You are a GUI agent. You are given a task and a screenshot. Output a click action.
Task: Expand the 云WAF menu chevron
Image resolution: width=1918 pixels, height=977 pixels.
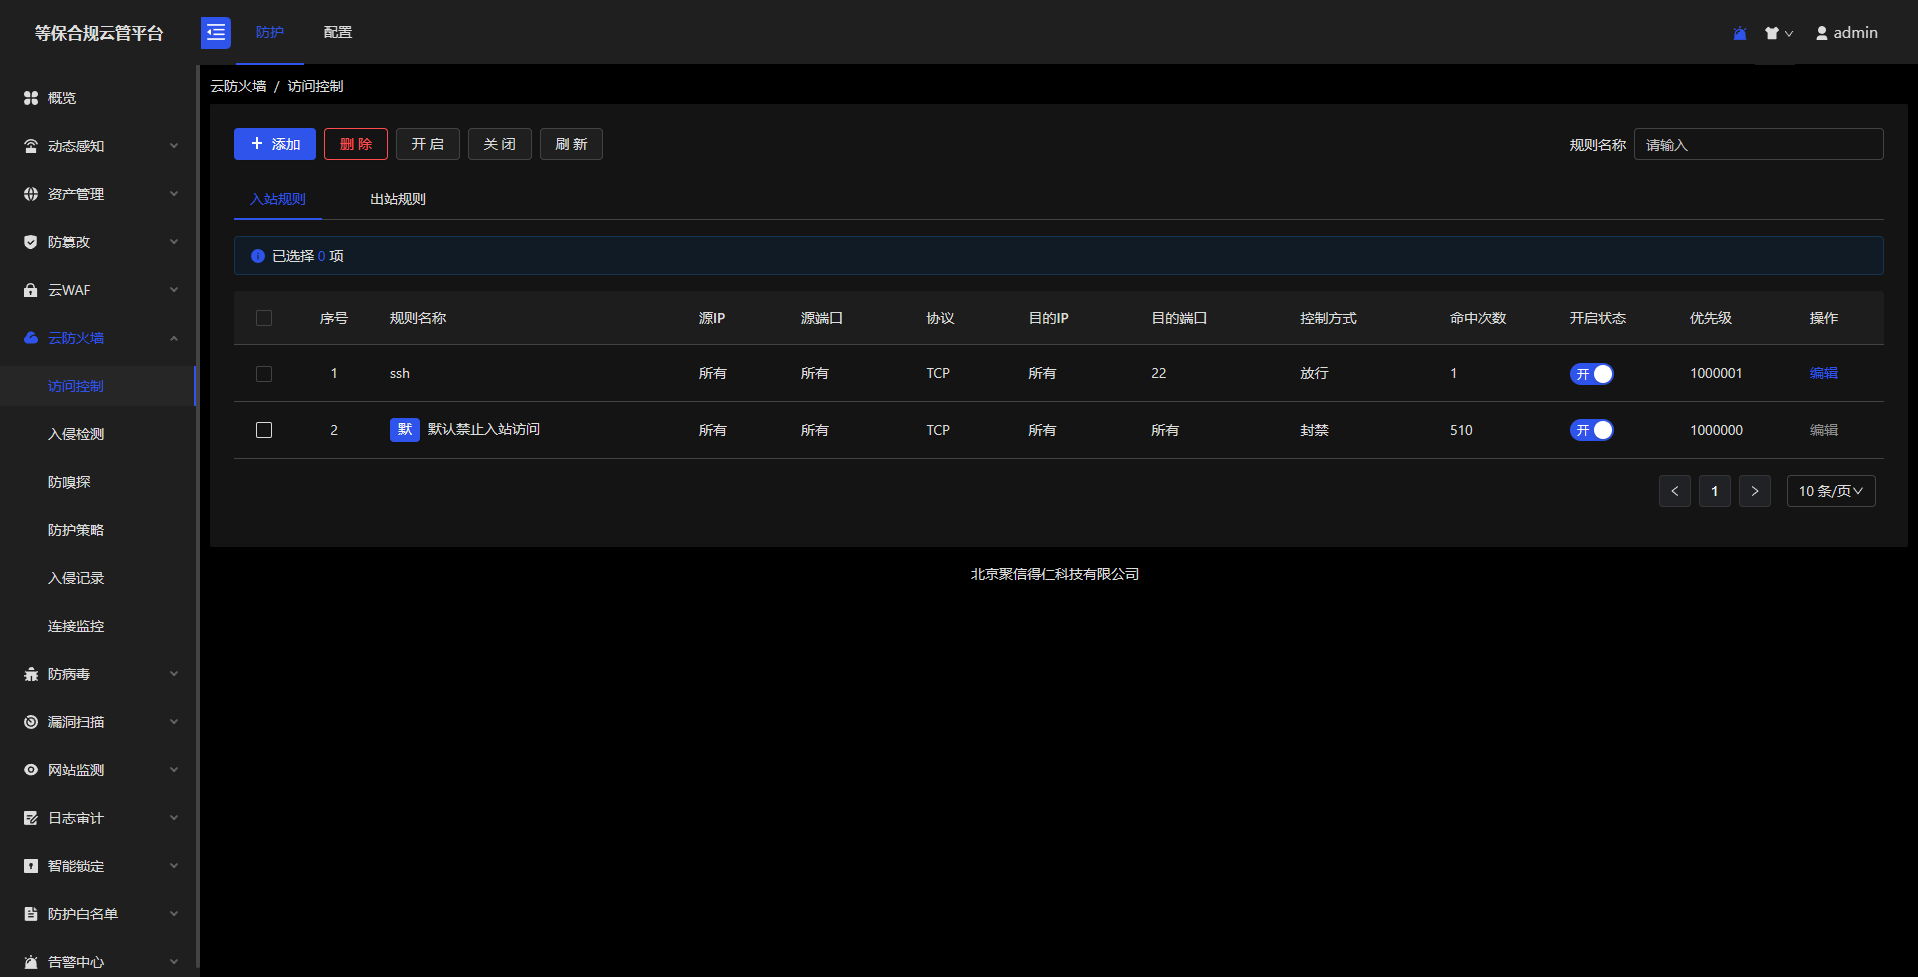174,290
